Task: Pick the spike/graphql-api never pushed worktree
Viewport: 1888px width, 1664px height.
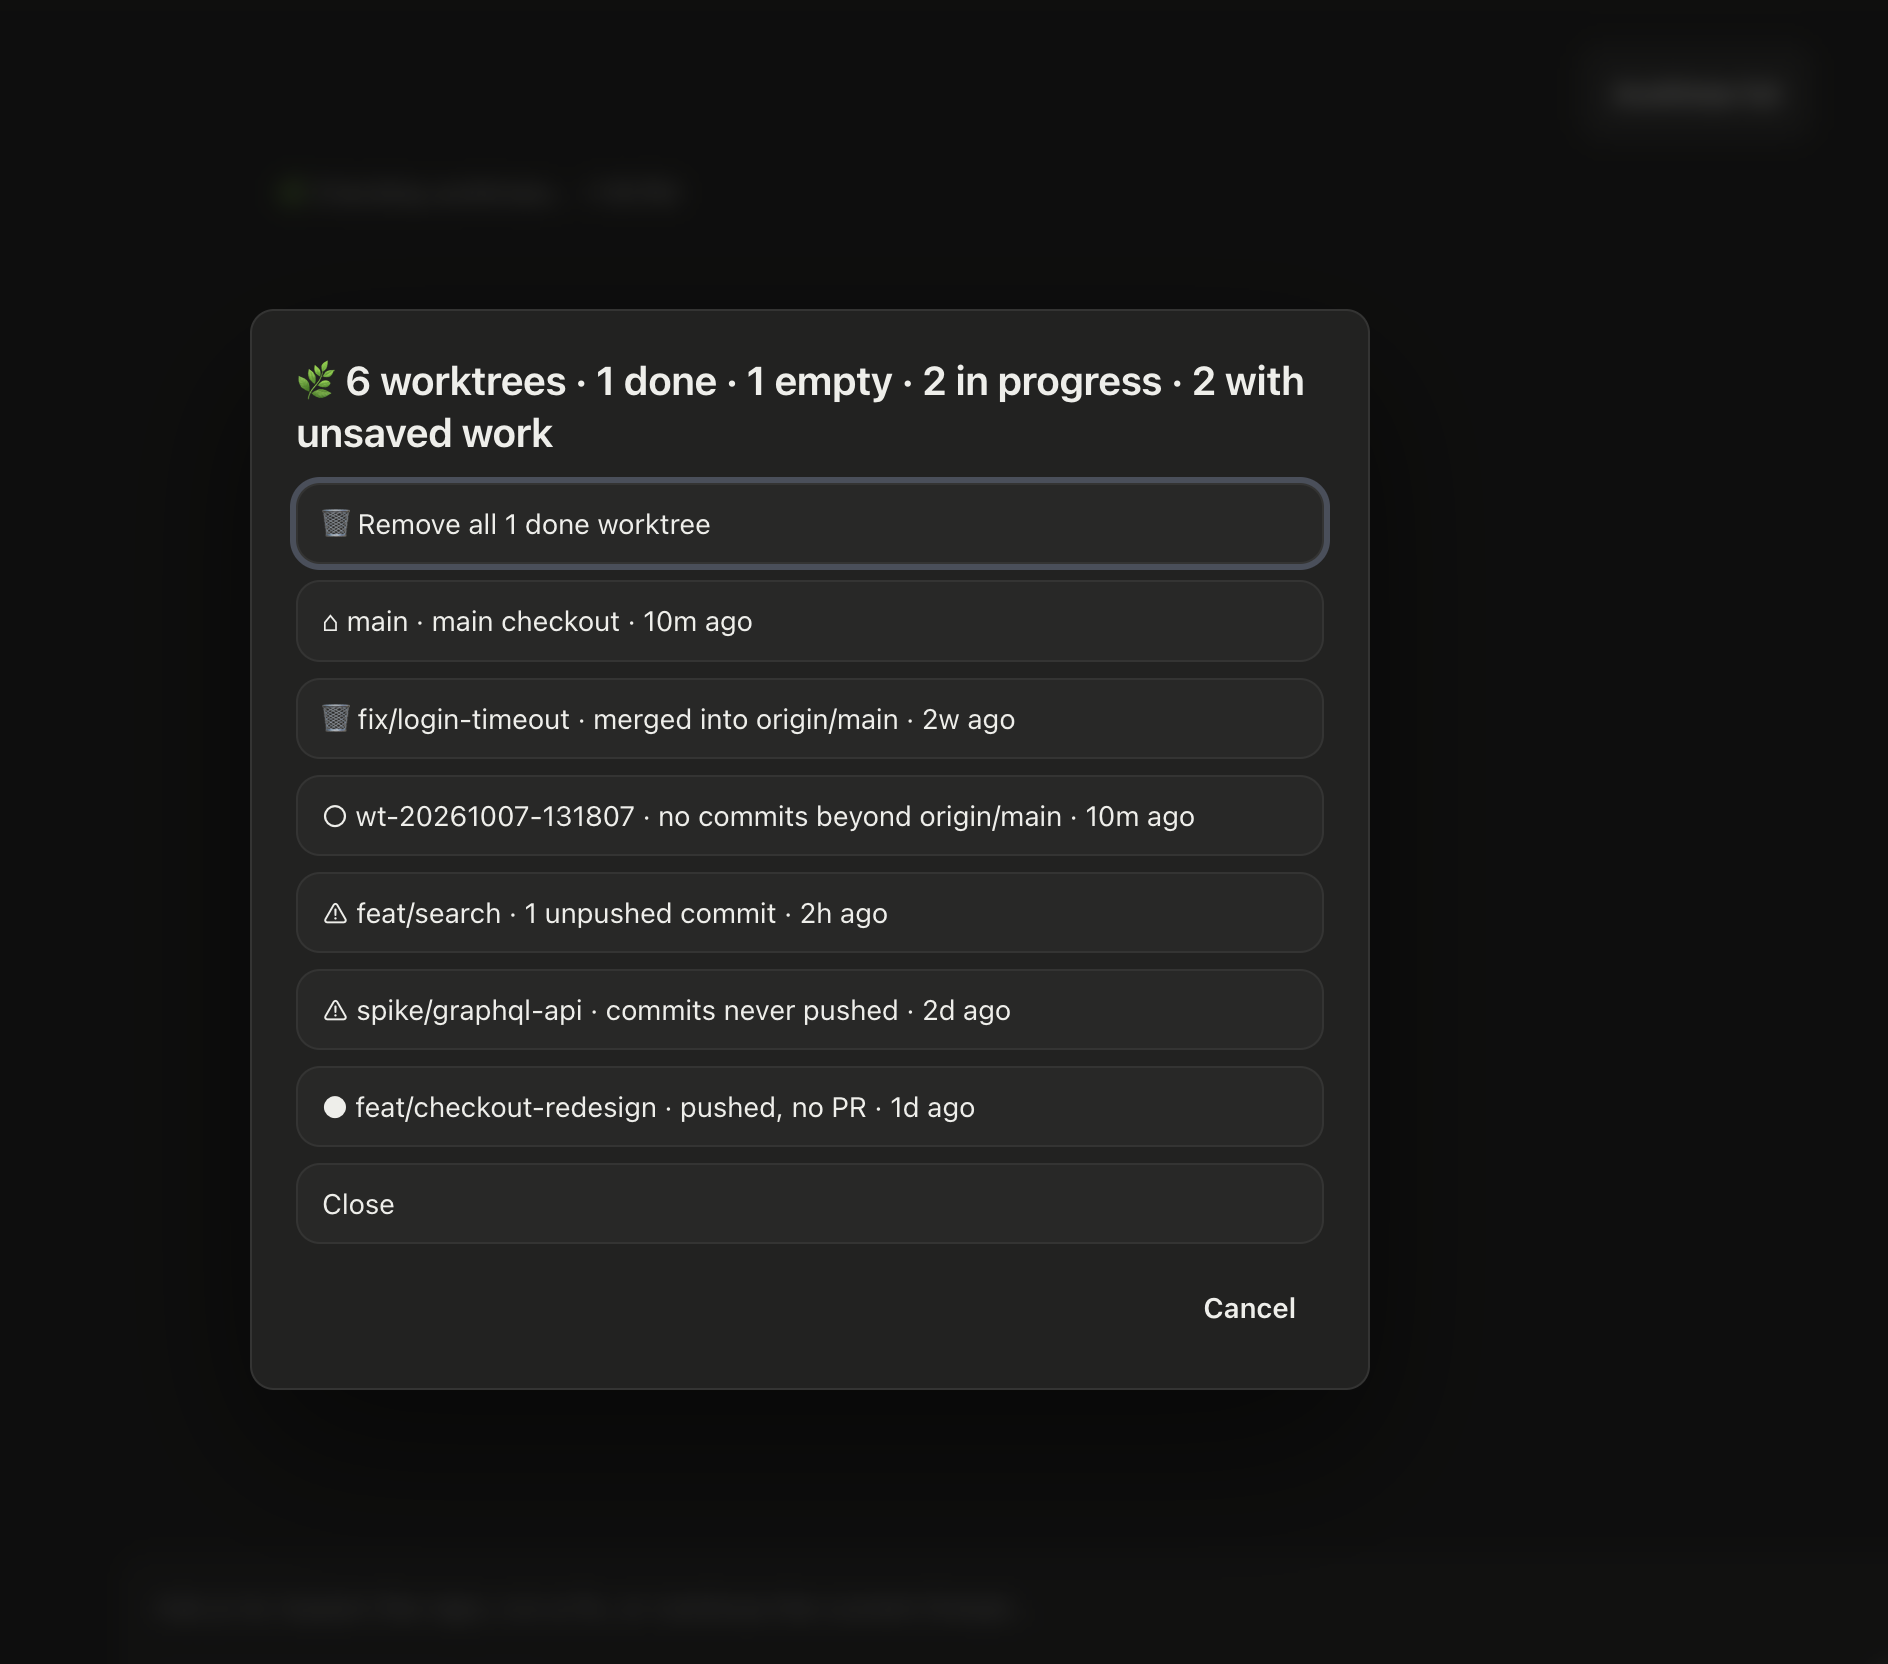Action: click(810, 1010)
